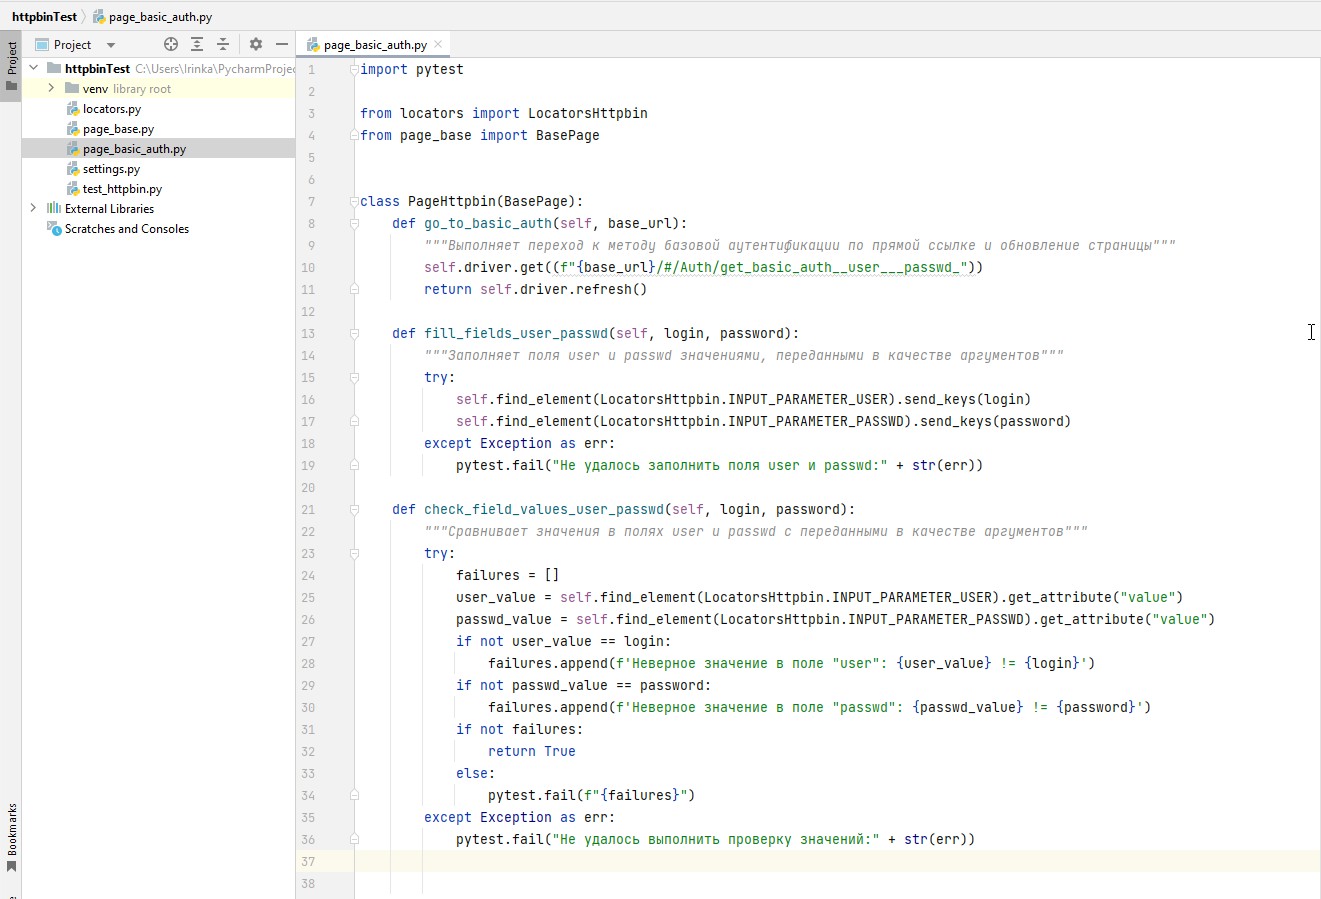
Task: Open the Project view dropdown
Action: tap(111, 45)
